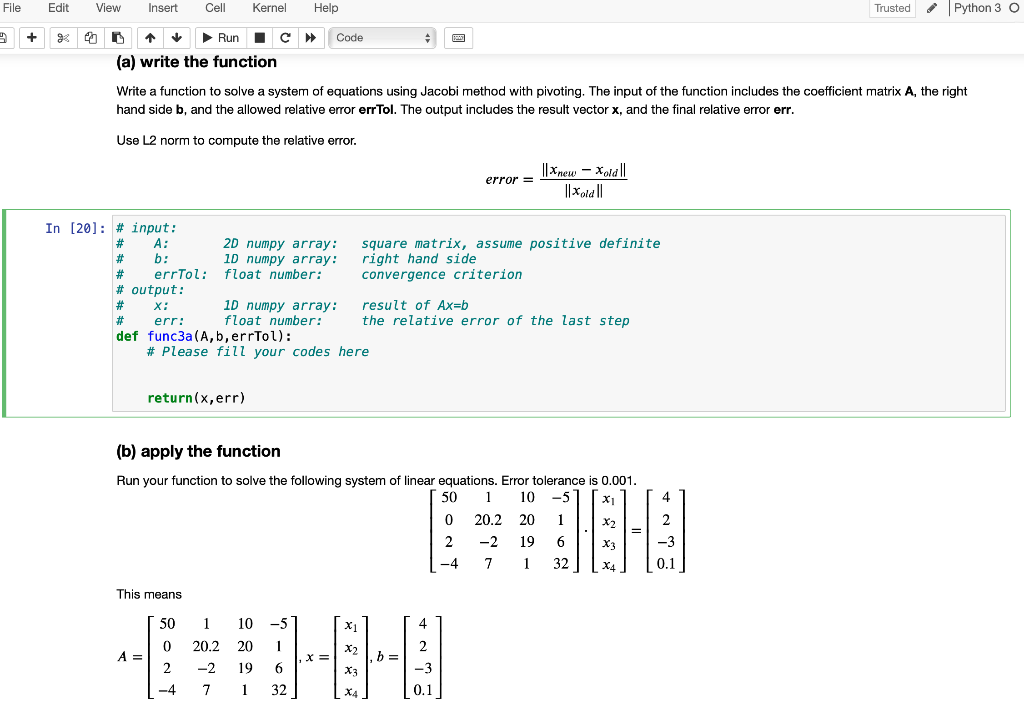Viewport: 1024px width, 715px height.
Task: Open the Help menu
Action: click(326, 8)
